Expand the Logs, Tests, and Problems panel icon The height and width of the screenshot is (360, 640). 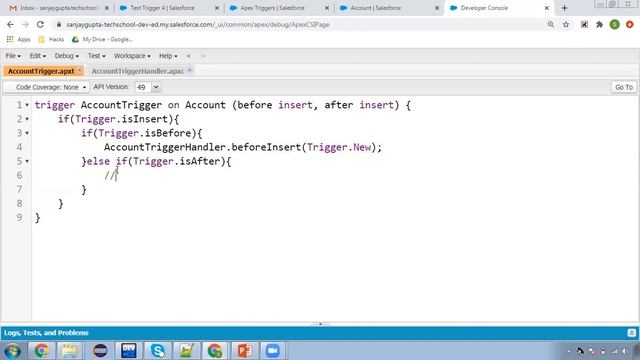[x=631, y=333]
